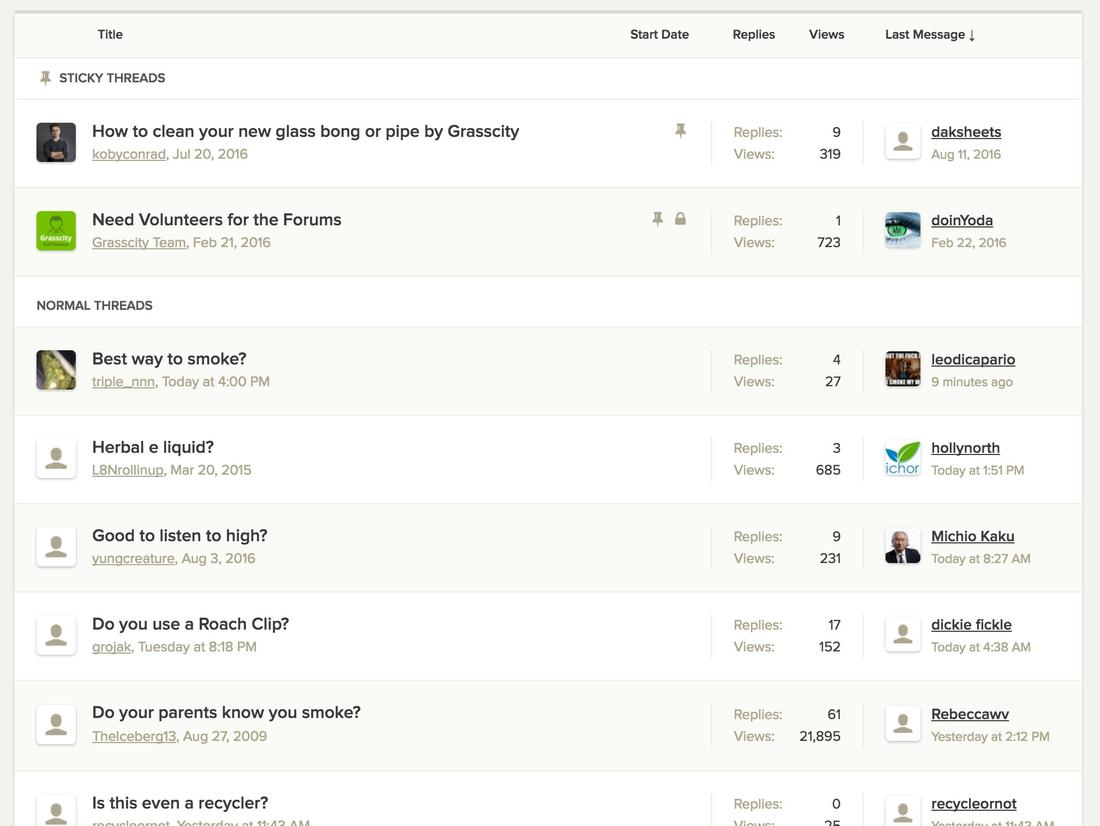The height and width of the screenshot is (826, 1100).
Task: Open 'Good to listen to high?' thread
Action: [180, 536]
